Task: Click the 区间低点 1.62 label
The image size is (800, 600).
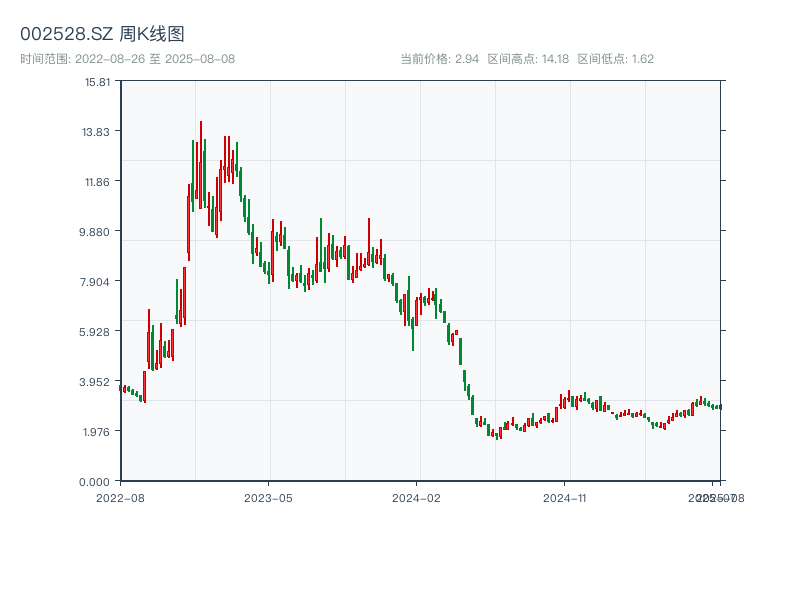Action: coord(615,59)
